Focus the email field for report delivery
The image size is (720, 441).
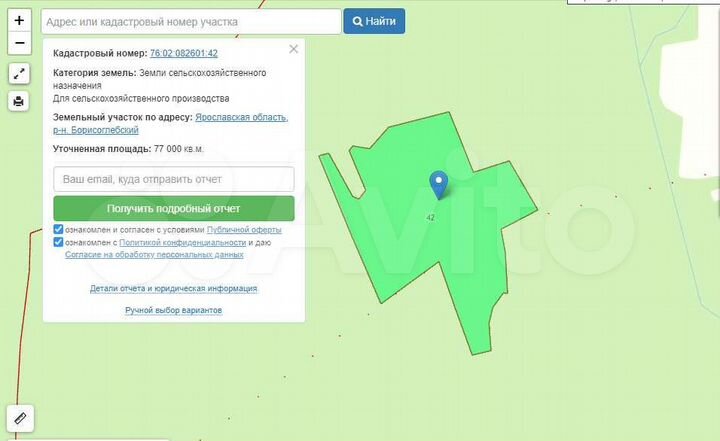[173, 179]
